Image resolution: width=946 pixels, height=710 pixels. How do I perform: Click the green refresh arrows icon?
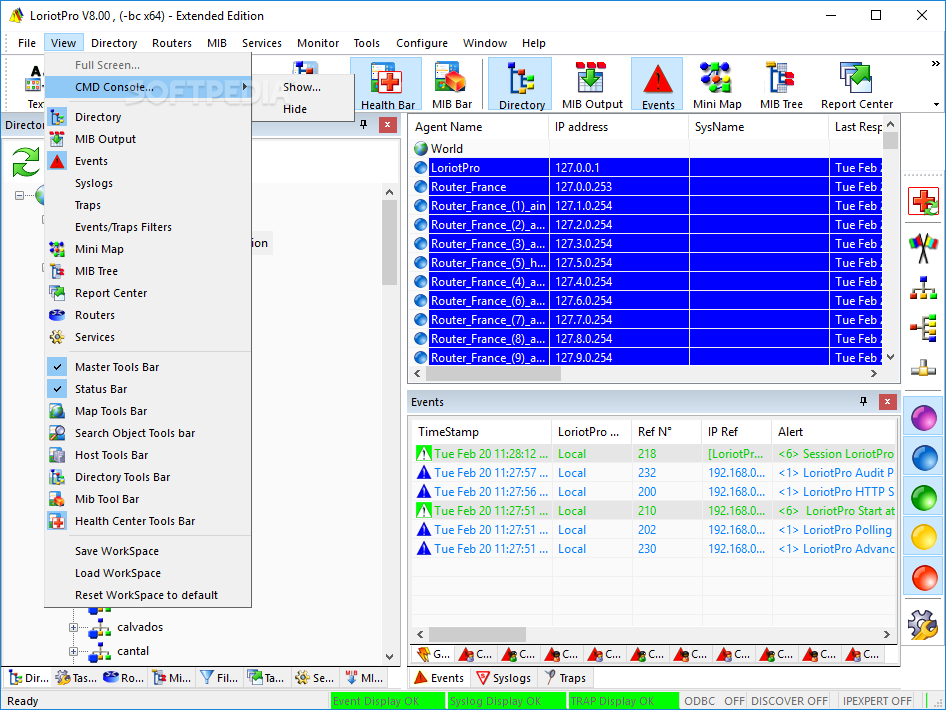26,162
